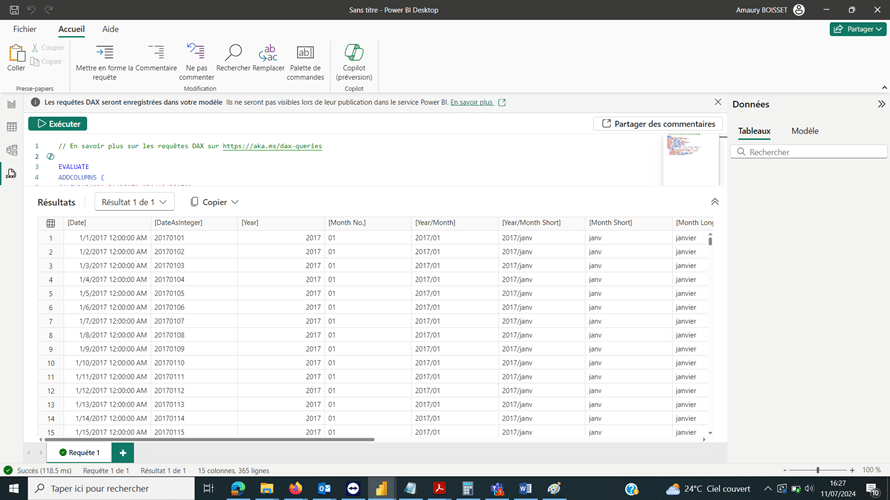Open Palette de commandes
890x500 pixels.
pos(305,62)
